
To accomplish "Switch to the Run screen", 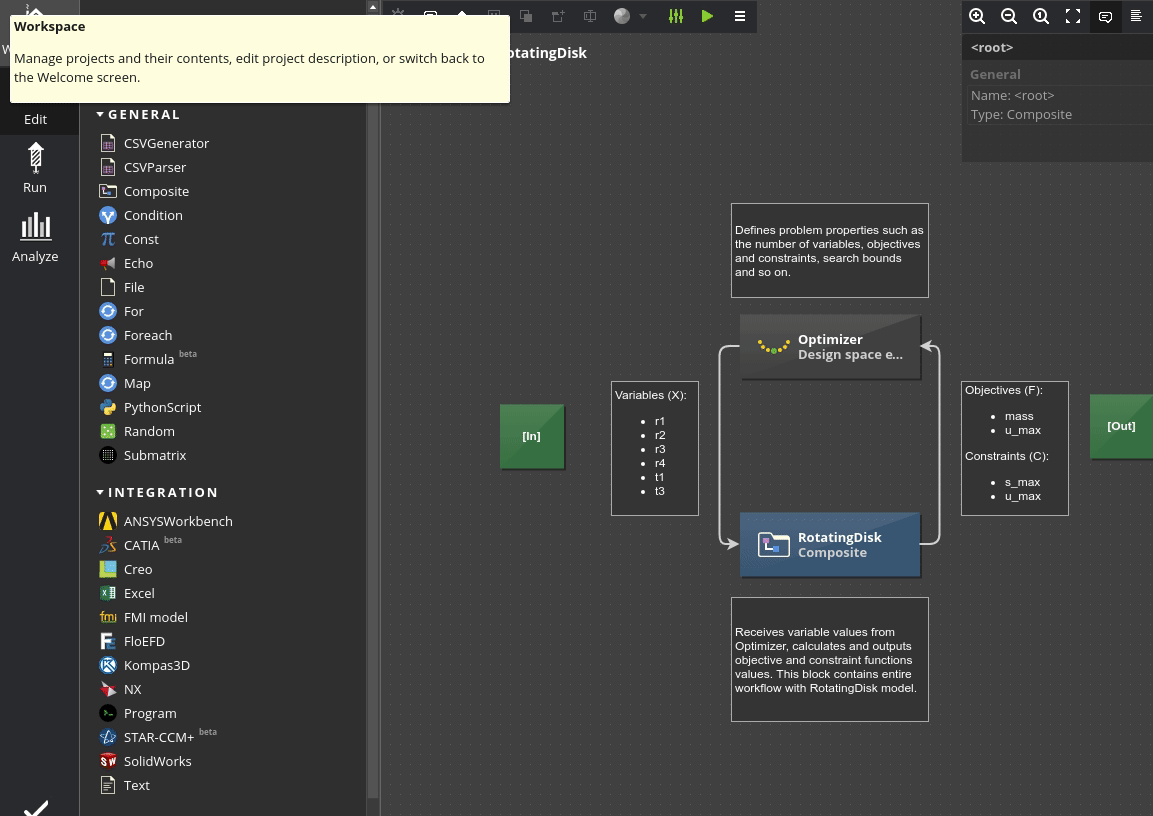I will 35,168.
